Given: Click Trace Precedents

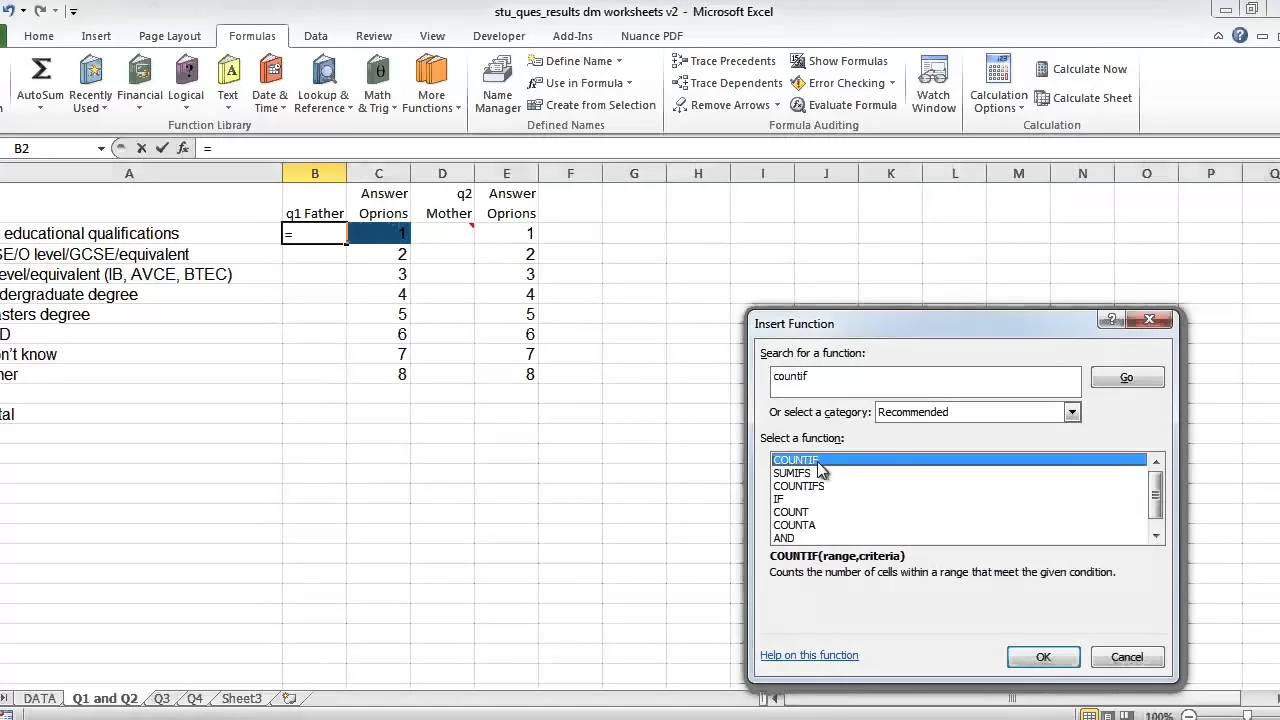Looking at the screenshot, I should (724, 61).
